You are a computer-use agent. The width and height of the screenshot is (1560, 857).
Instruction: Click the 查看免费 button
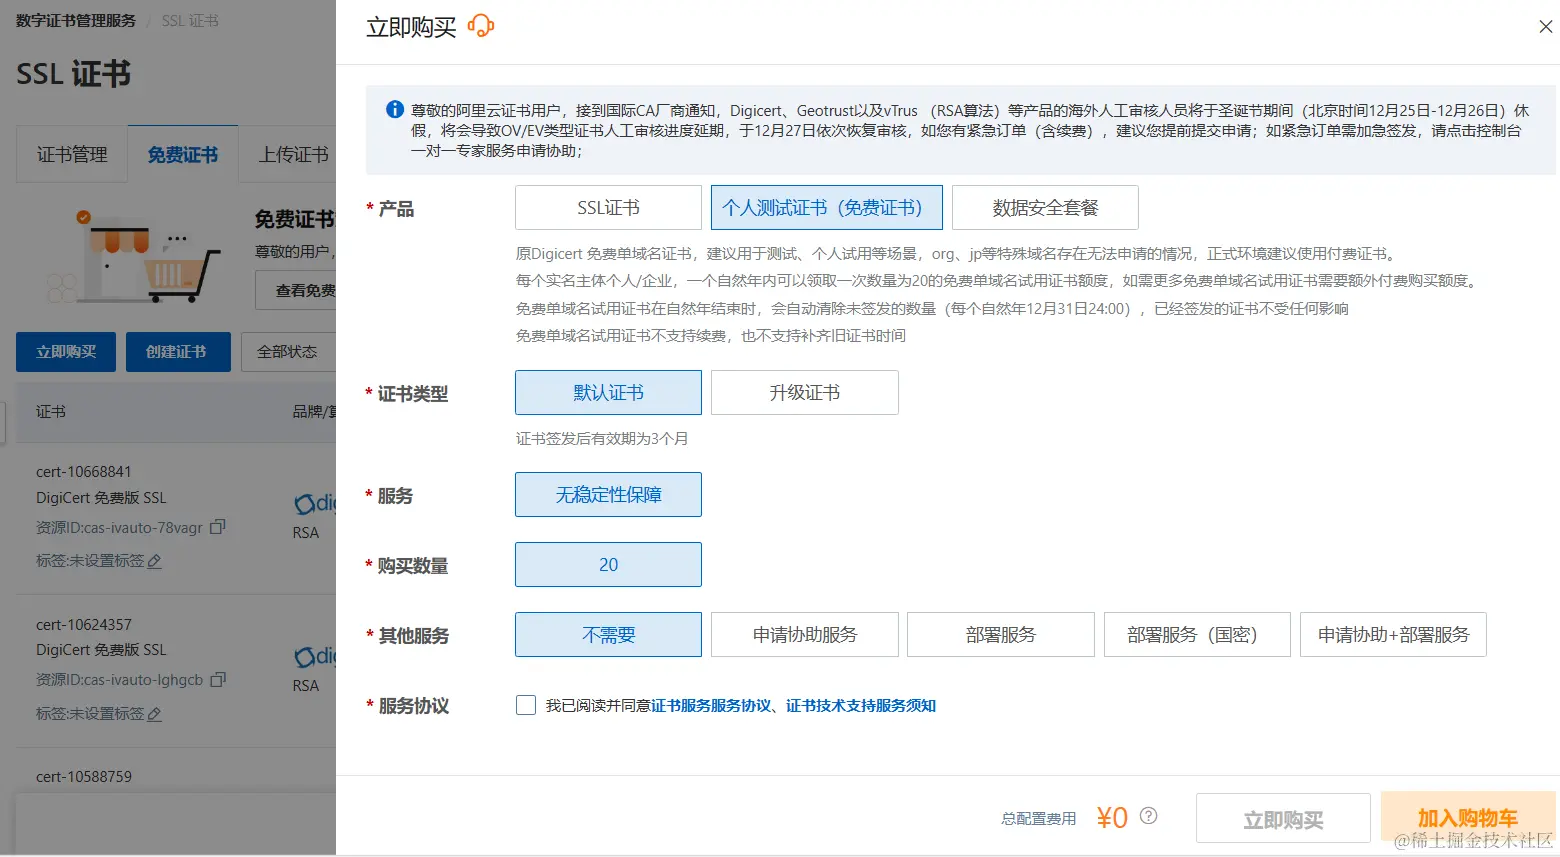pos(296,290)
